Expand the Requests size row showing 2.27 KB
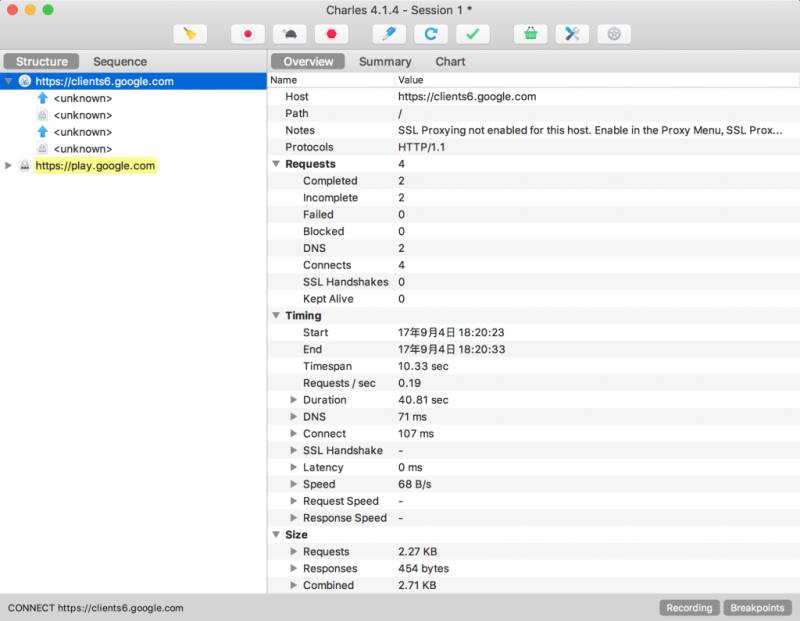800x621 pixels. (x=293, y=551)
